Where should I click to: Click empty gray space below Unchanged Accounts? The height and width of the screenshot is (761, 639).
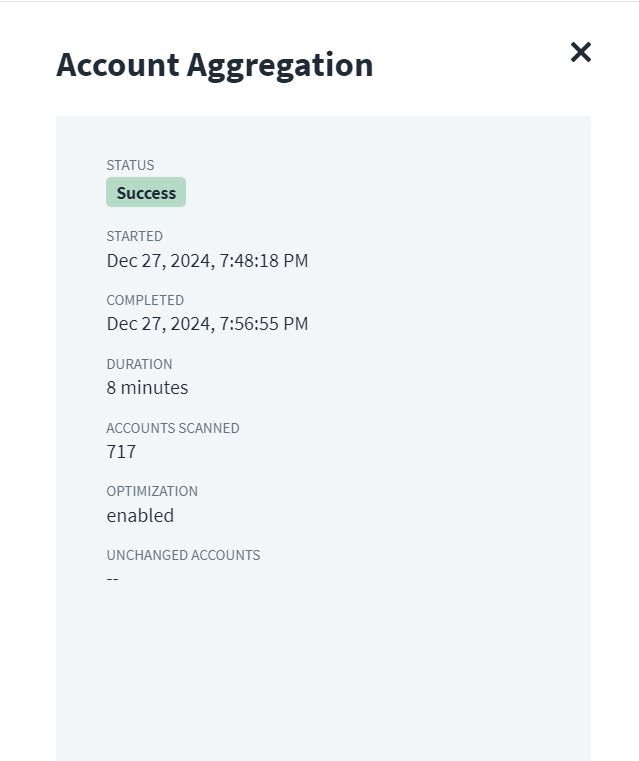[x=320, y=670]
